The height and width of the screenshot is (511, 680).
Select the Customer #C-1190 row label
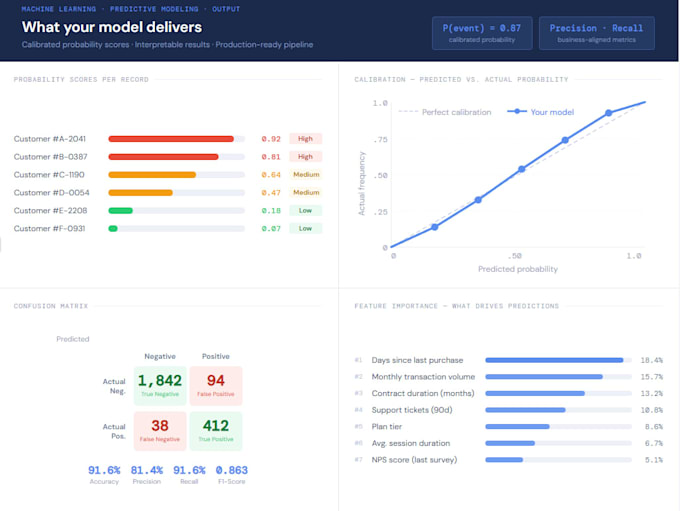tap(49, 175)
